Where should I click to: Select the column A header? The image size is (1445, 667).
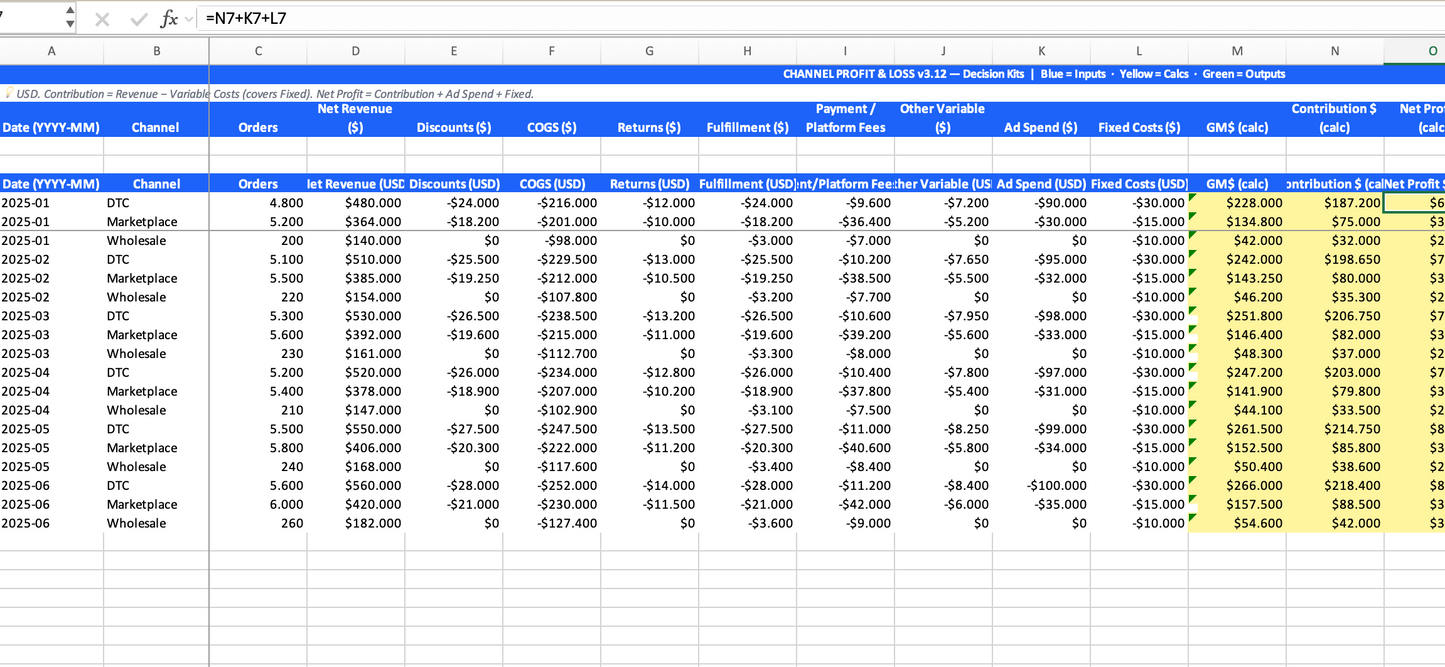(x=51, y=51)
